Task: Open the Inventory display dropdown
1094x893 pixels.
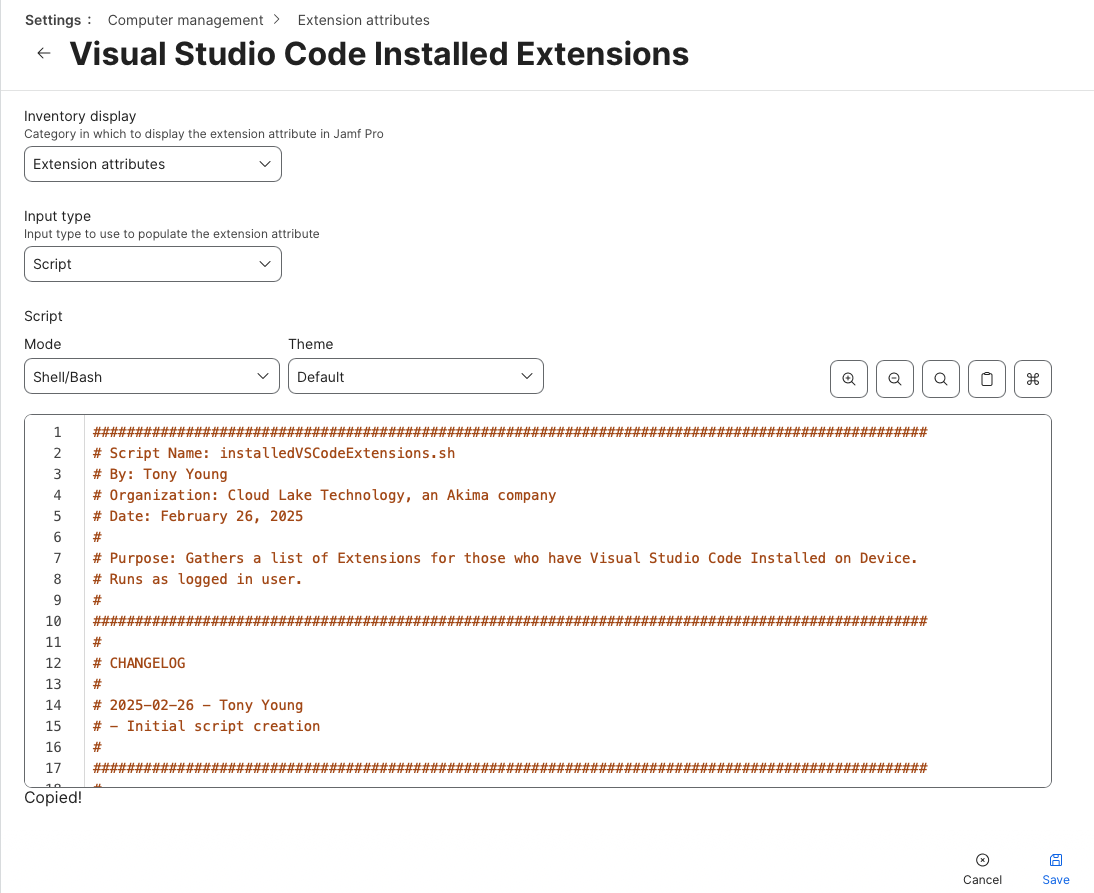Action: point(153,164)
